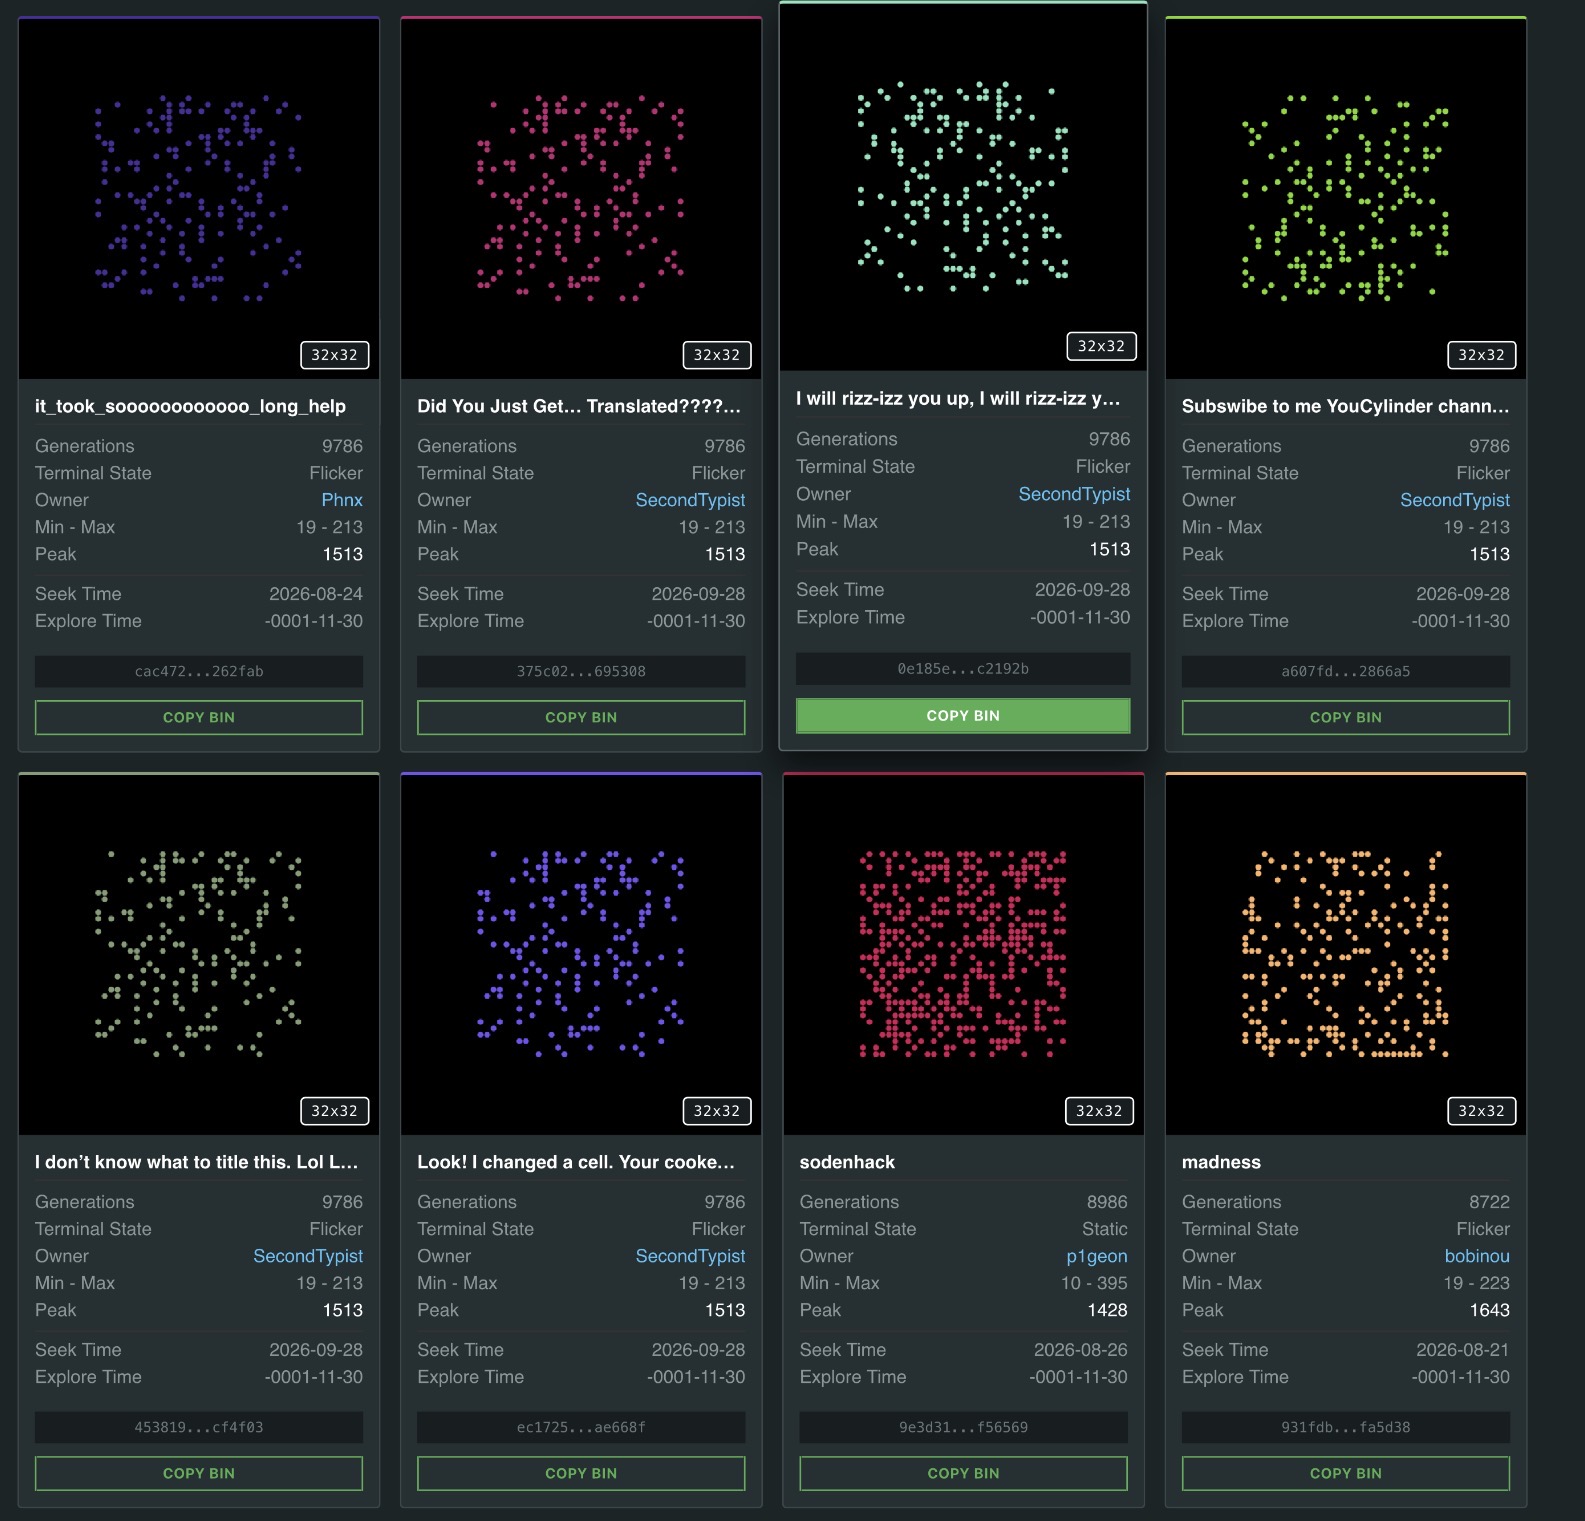Select the hash field 9e3d31...f56569
1585x1521 pixels.
[x=963, y=1427]
